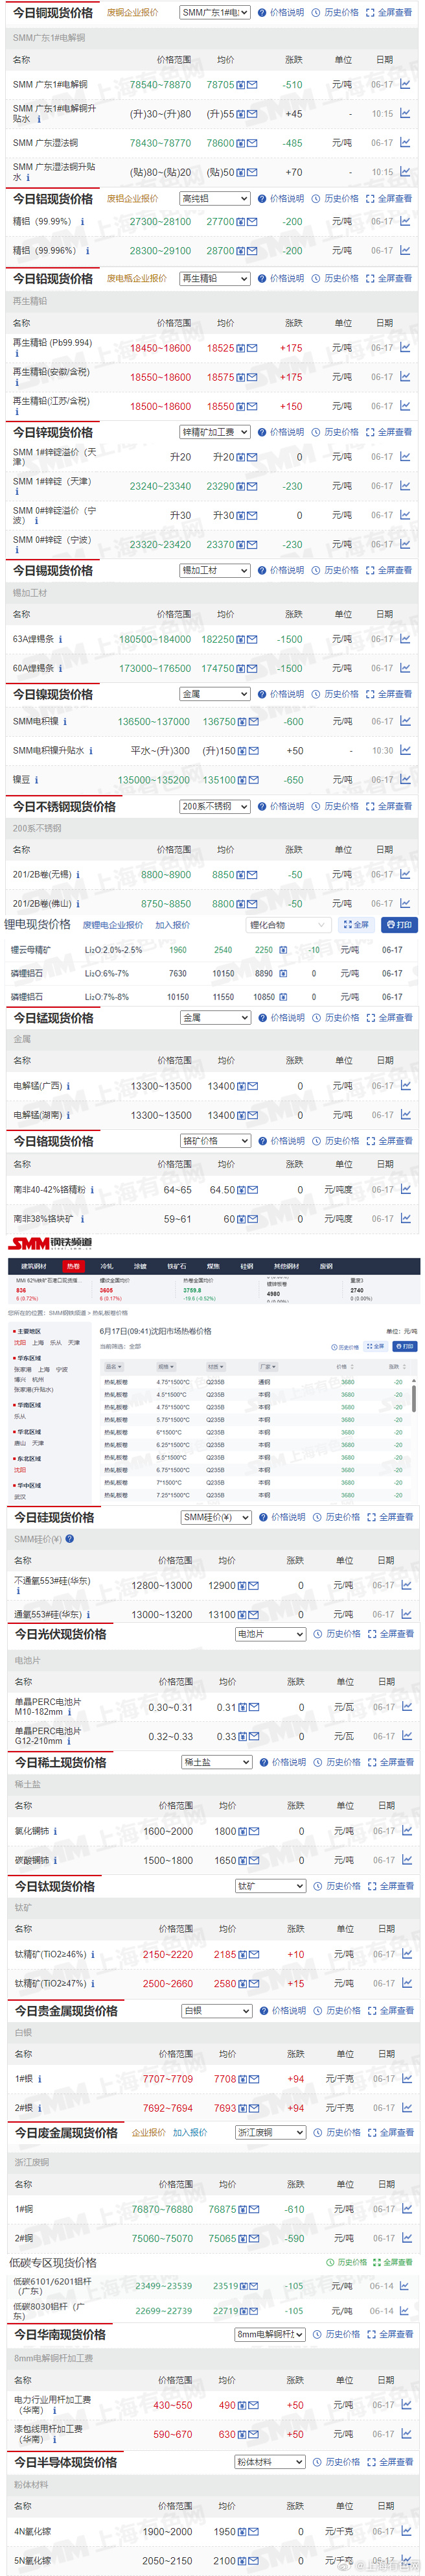Click mail icon for 氧化镧铈 row
Image resolution: width=425 pixels, height=2576 pixels.
[254, 1831]
